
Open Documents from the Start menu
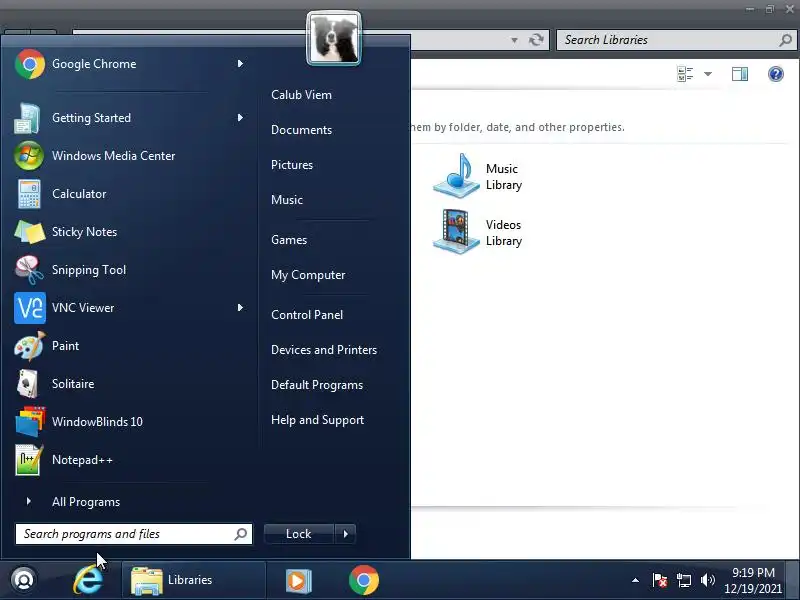(301, 130)
